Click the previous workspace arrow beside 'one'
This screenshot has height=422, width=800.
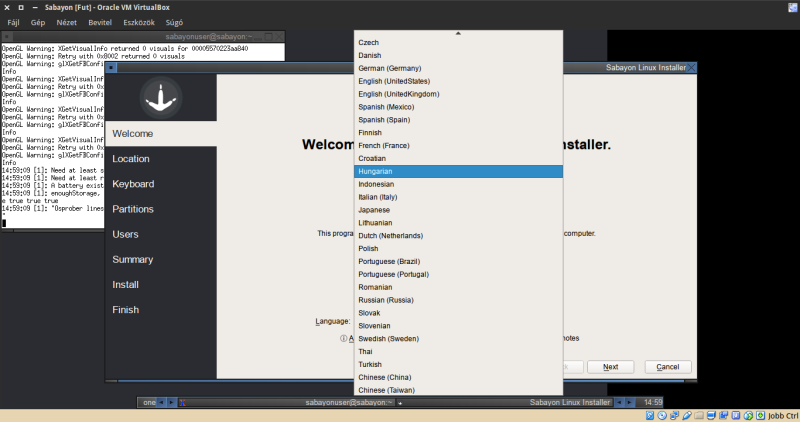(161, 403)
